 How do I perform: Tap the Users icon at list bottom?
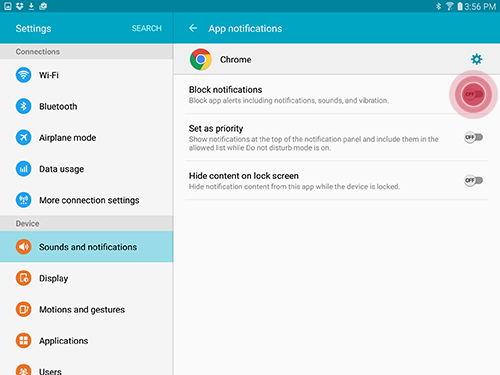pyautogui.click(x=23, y=369)
